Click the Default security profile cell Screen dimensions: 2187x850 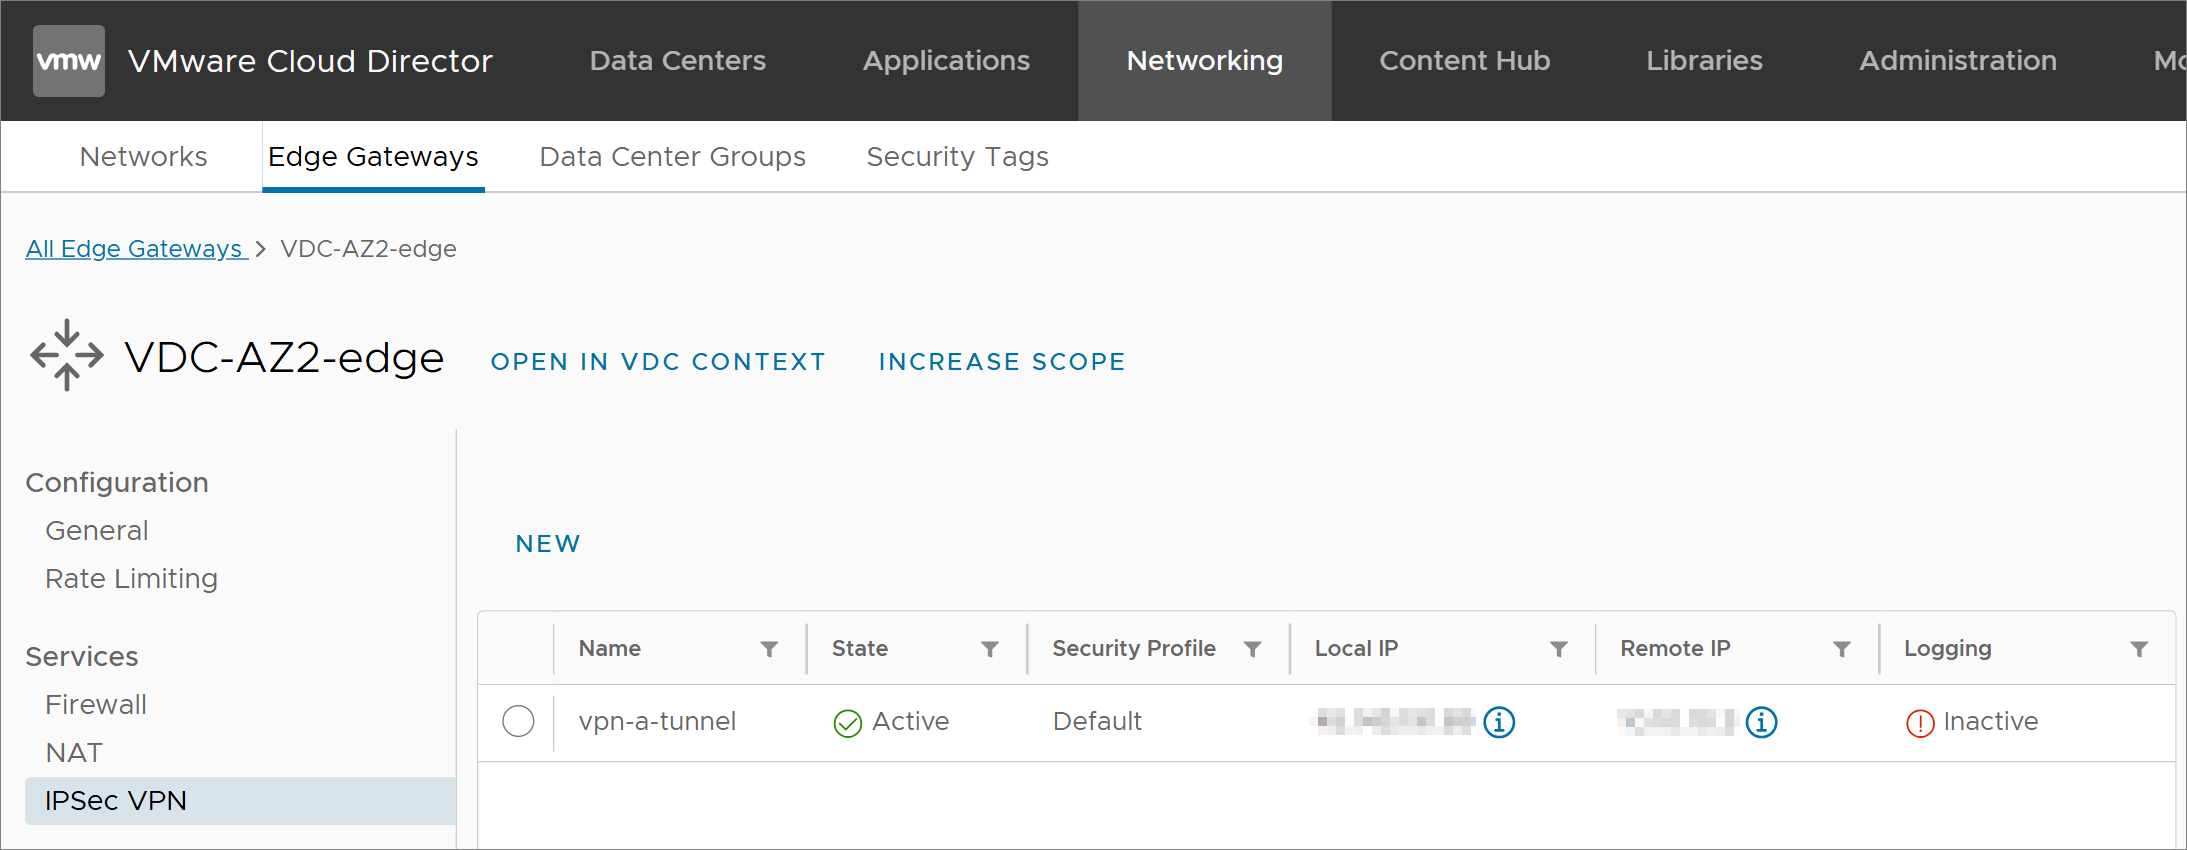click(1097, 722)
